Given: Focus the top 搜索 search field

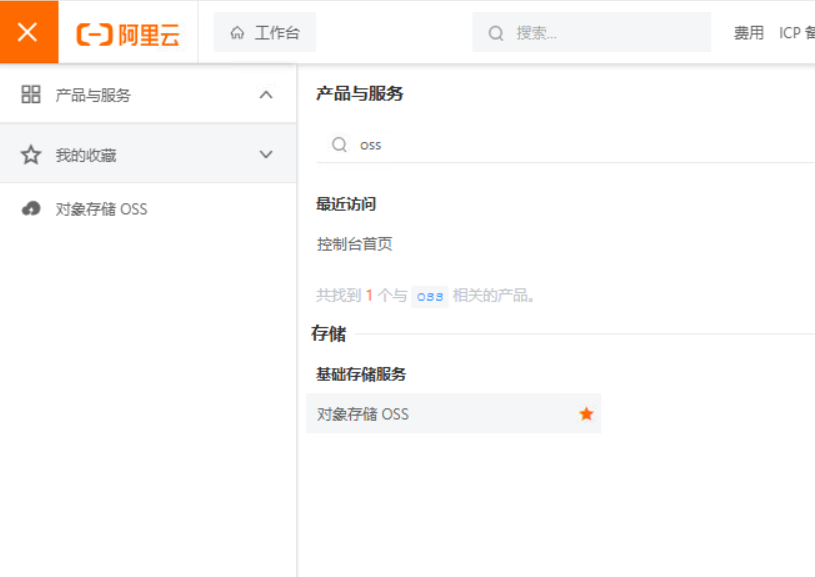Looking at the screenshot, I should click(591, 33).
